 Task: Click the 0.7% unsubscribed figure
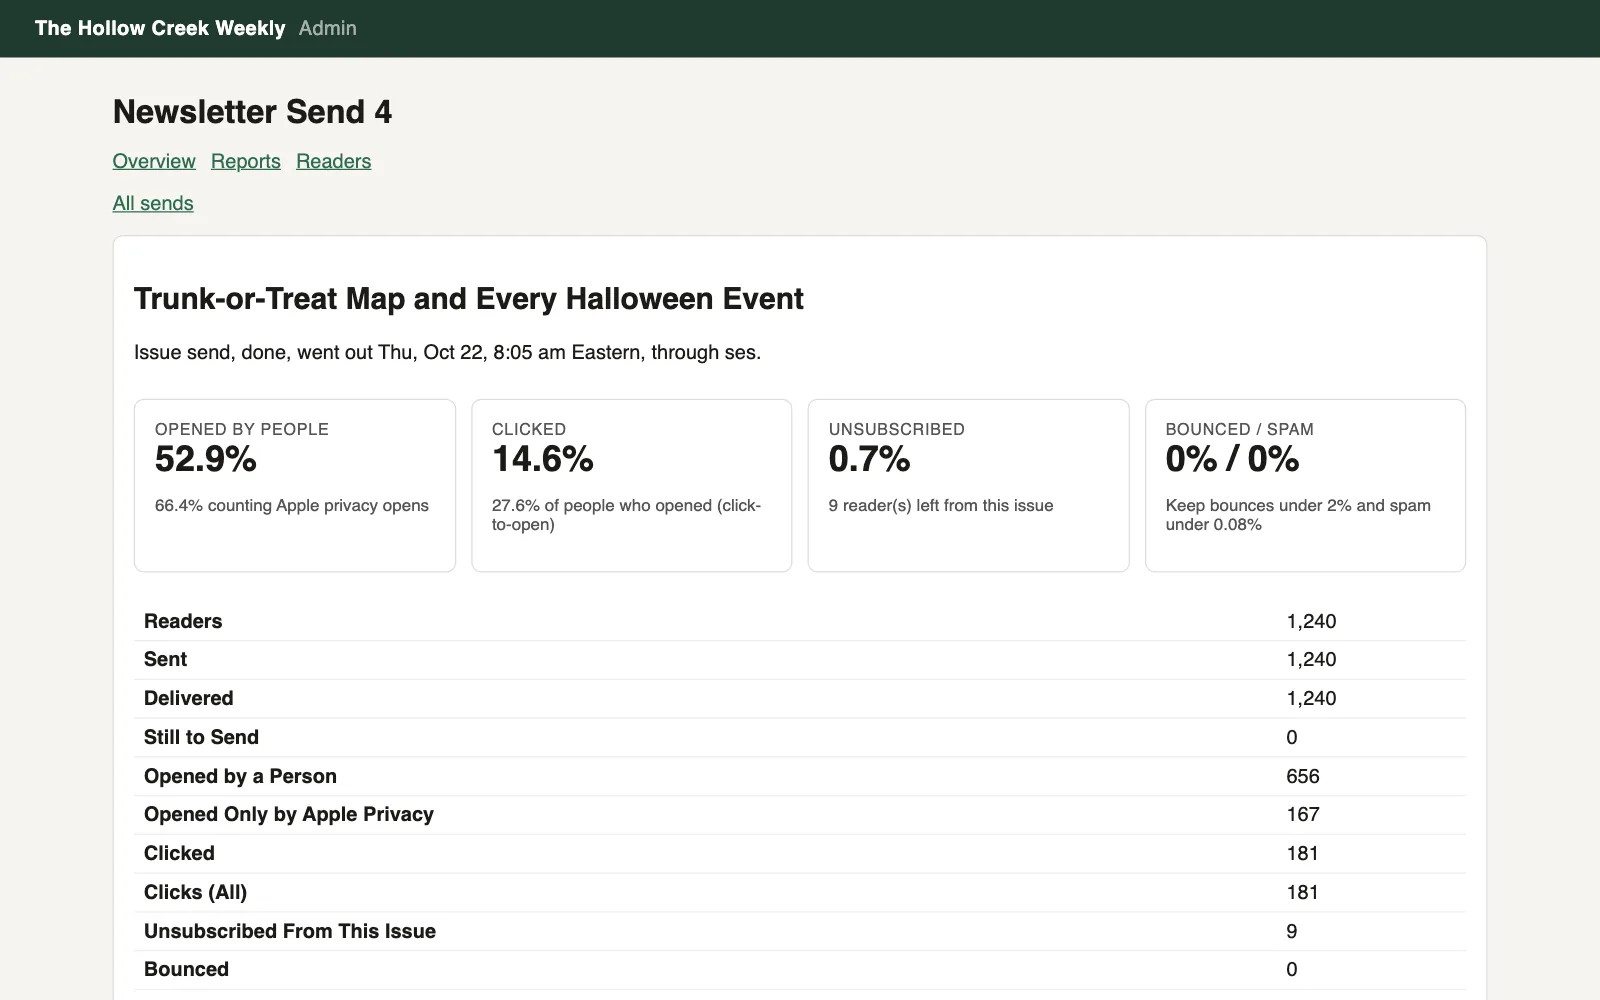[869, 459]
